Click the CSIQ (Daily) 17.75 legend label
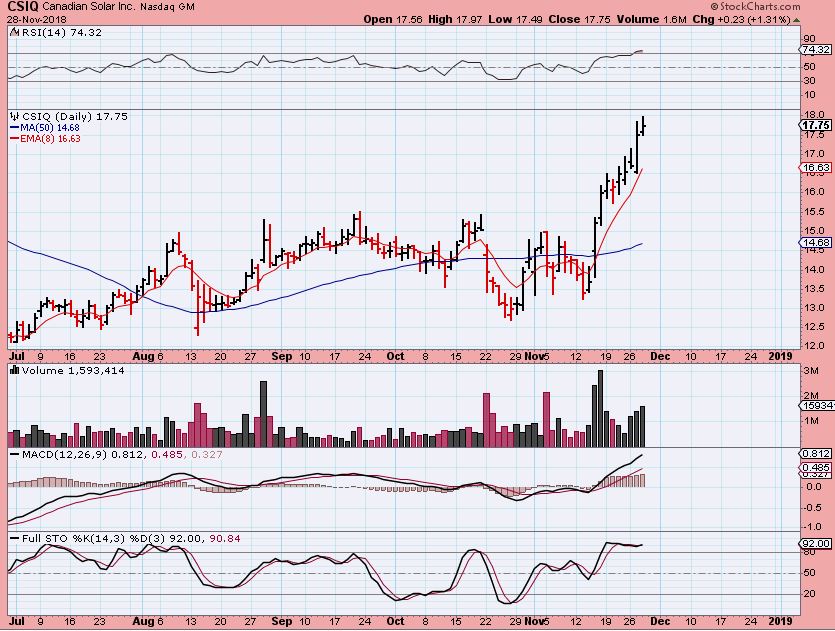Viewport: 835px width, 631px height. click(x=75, y=116)
